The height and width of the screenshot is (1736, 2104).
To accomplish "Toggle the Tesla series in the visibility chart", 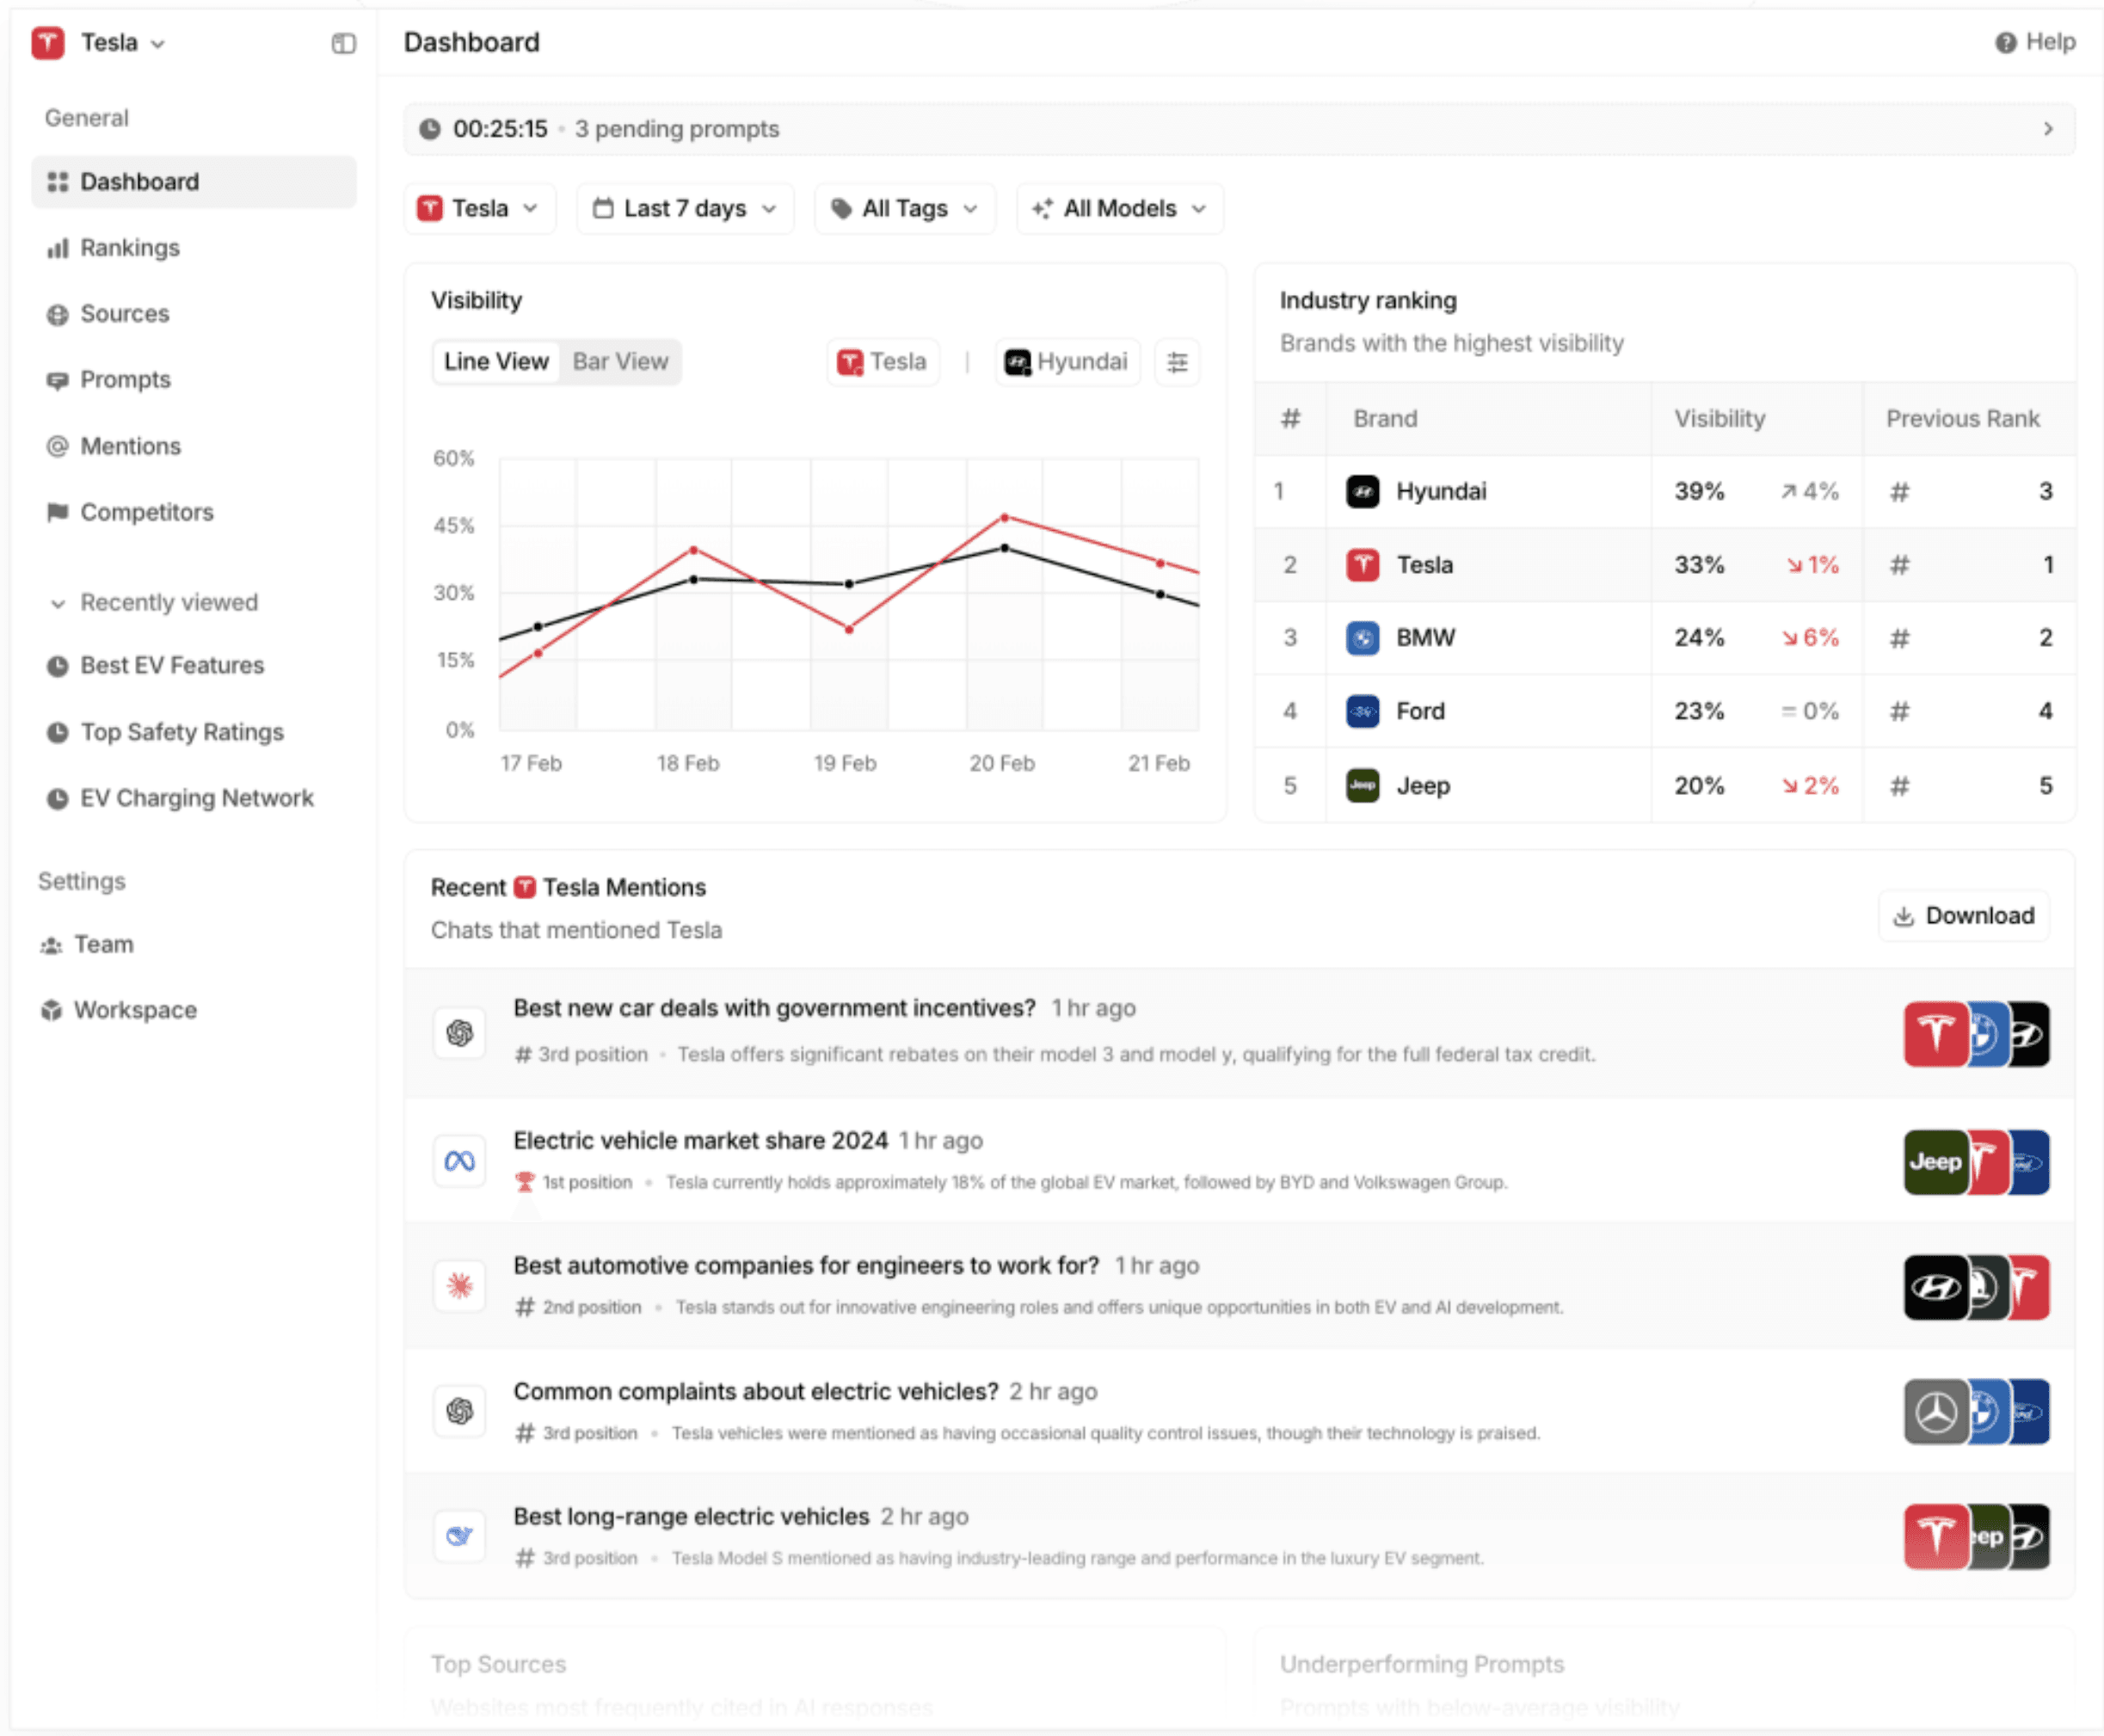I will [x=883, y=362].
